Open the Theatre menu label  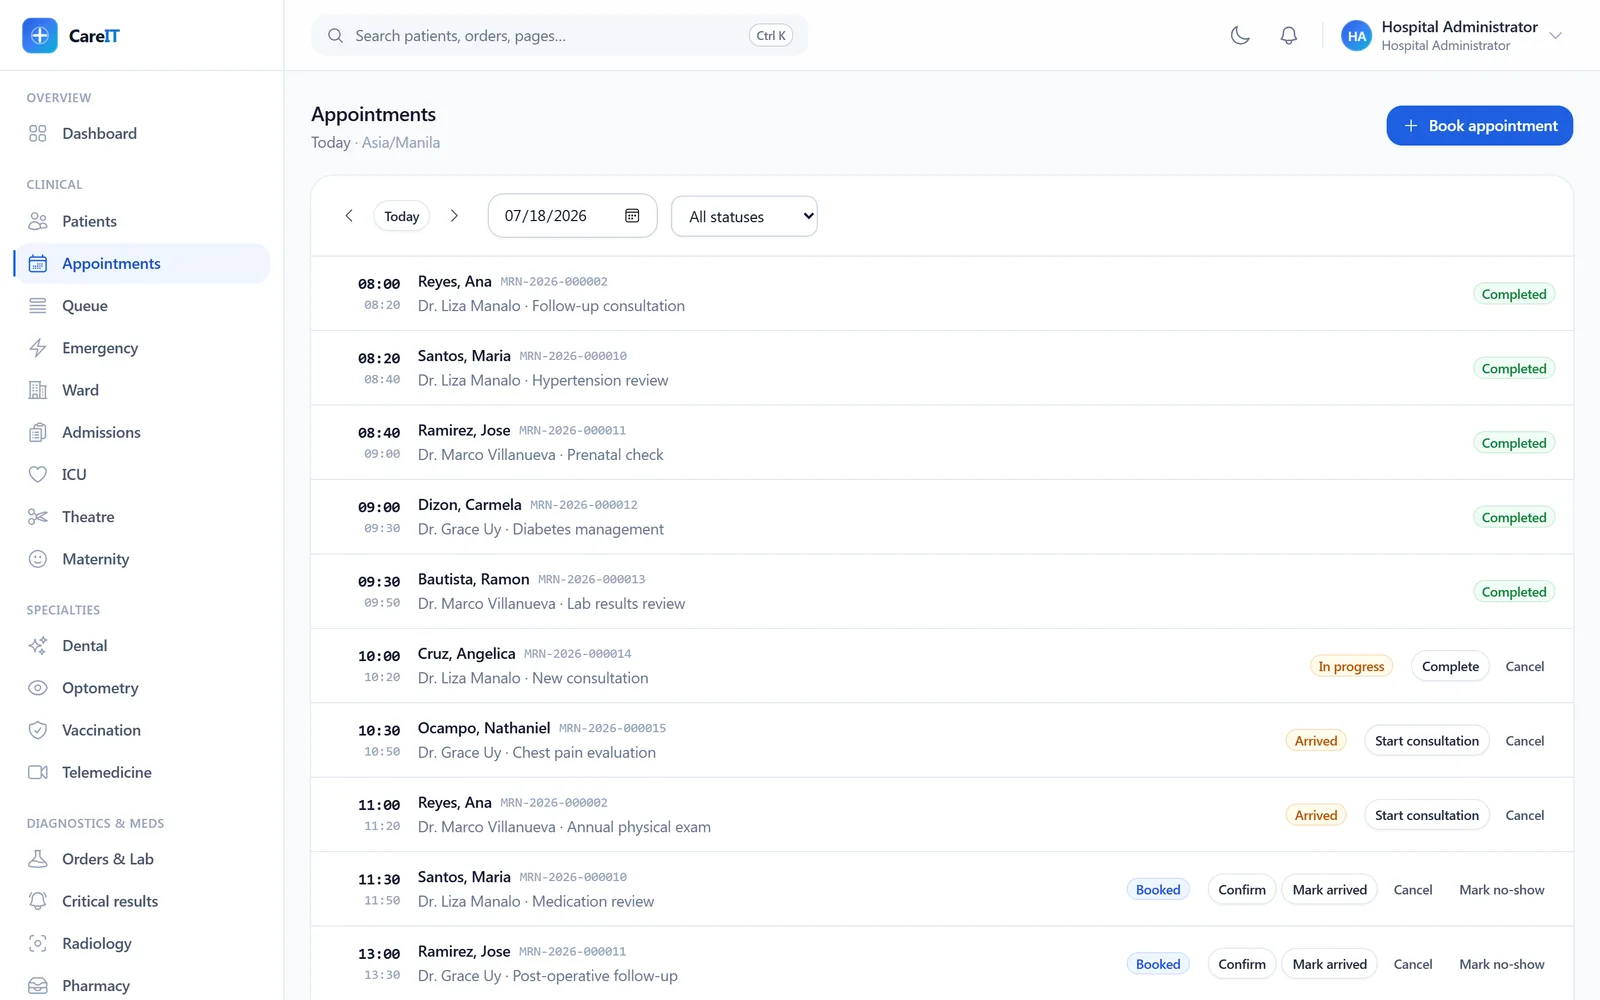pyautogui.click(x=88, y=517)
